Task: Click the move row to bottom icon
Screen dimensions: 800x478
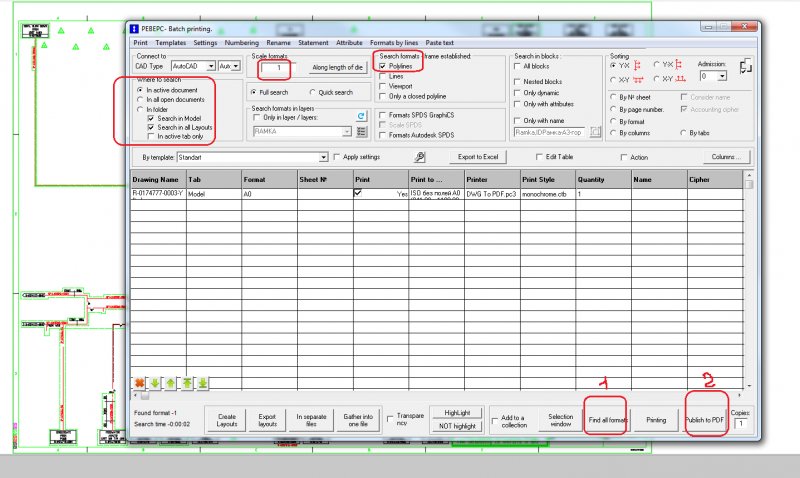Action: coord(203,383)
